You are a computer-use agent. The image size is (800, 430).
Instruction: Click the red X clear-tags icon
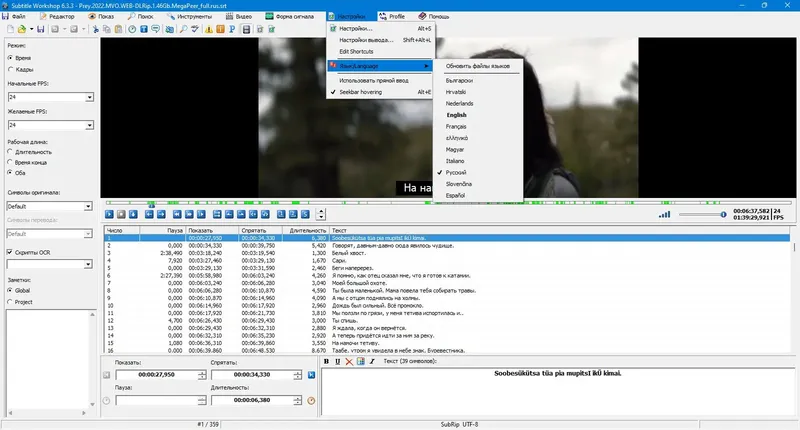[x=349, y=361]
